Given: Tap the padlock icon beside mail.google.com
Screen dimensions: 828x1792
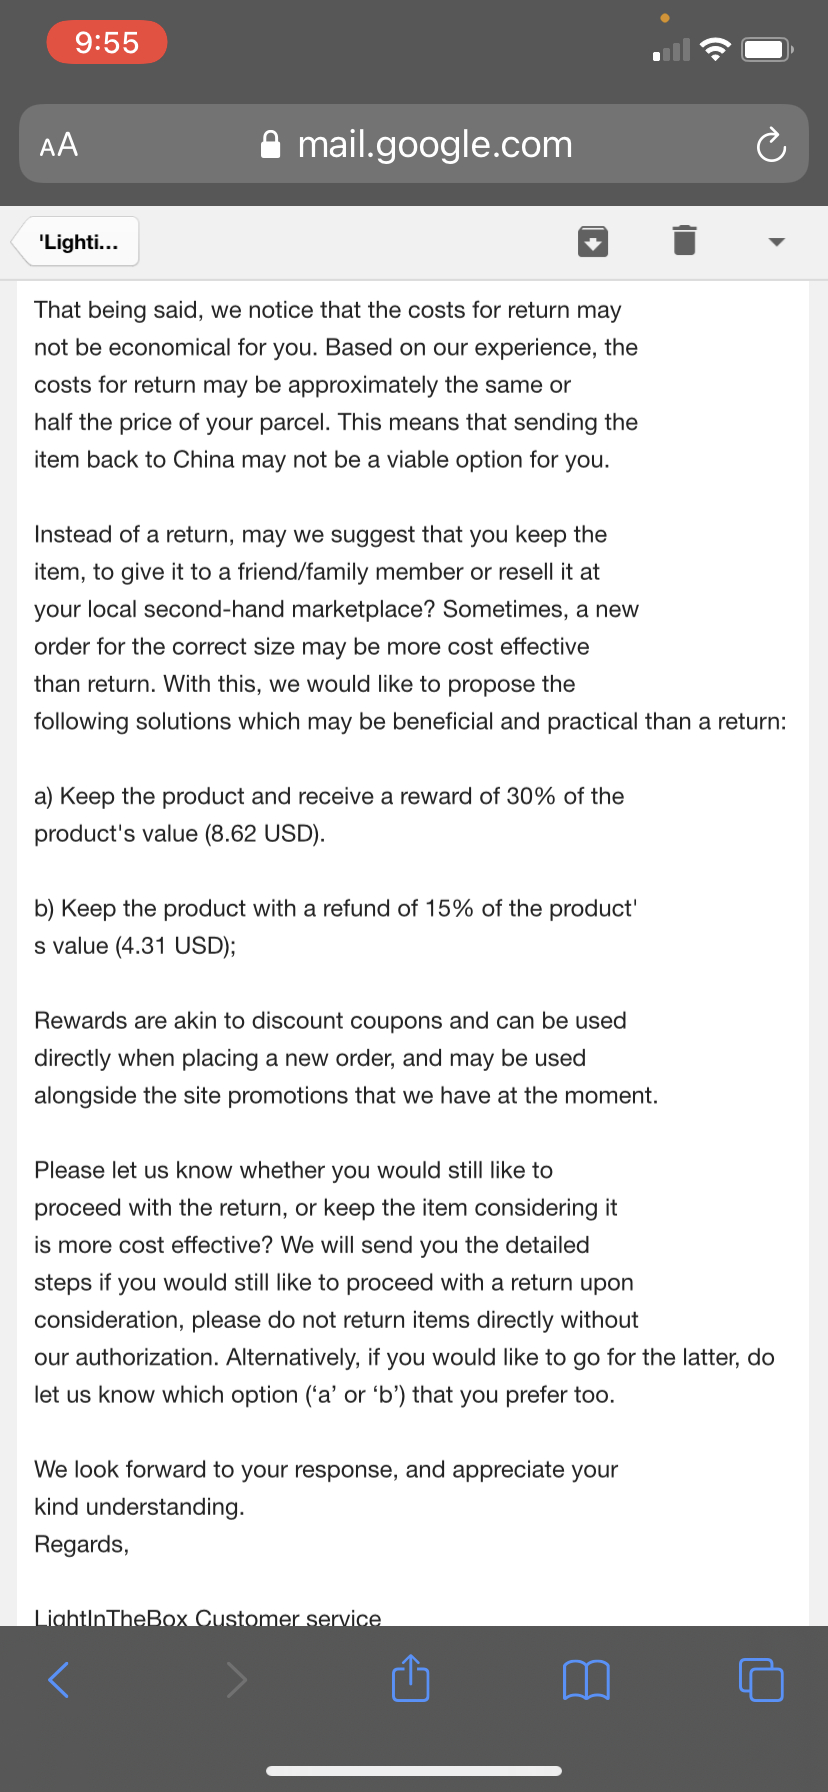Looking at the screenshot, I should click(x=270, y=146).
